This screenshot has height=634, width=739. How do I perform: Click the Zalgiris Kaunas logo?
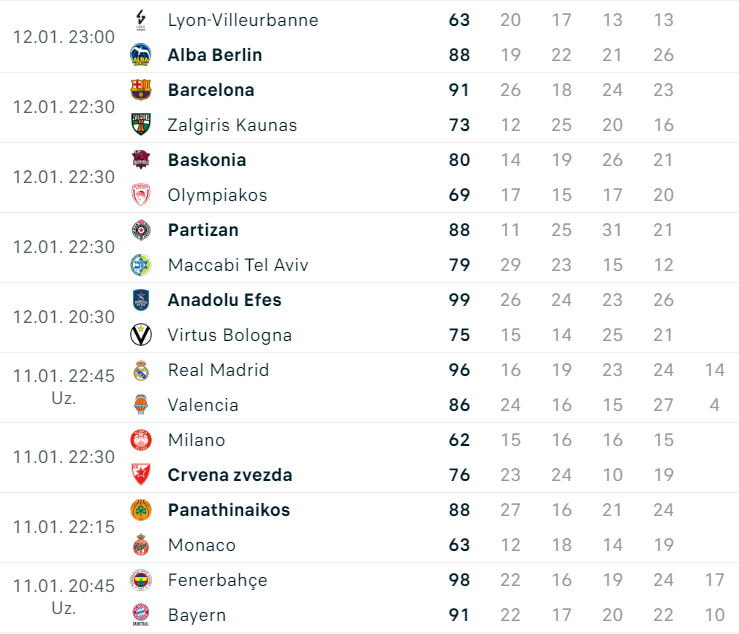click(141, 125)
